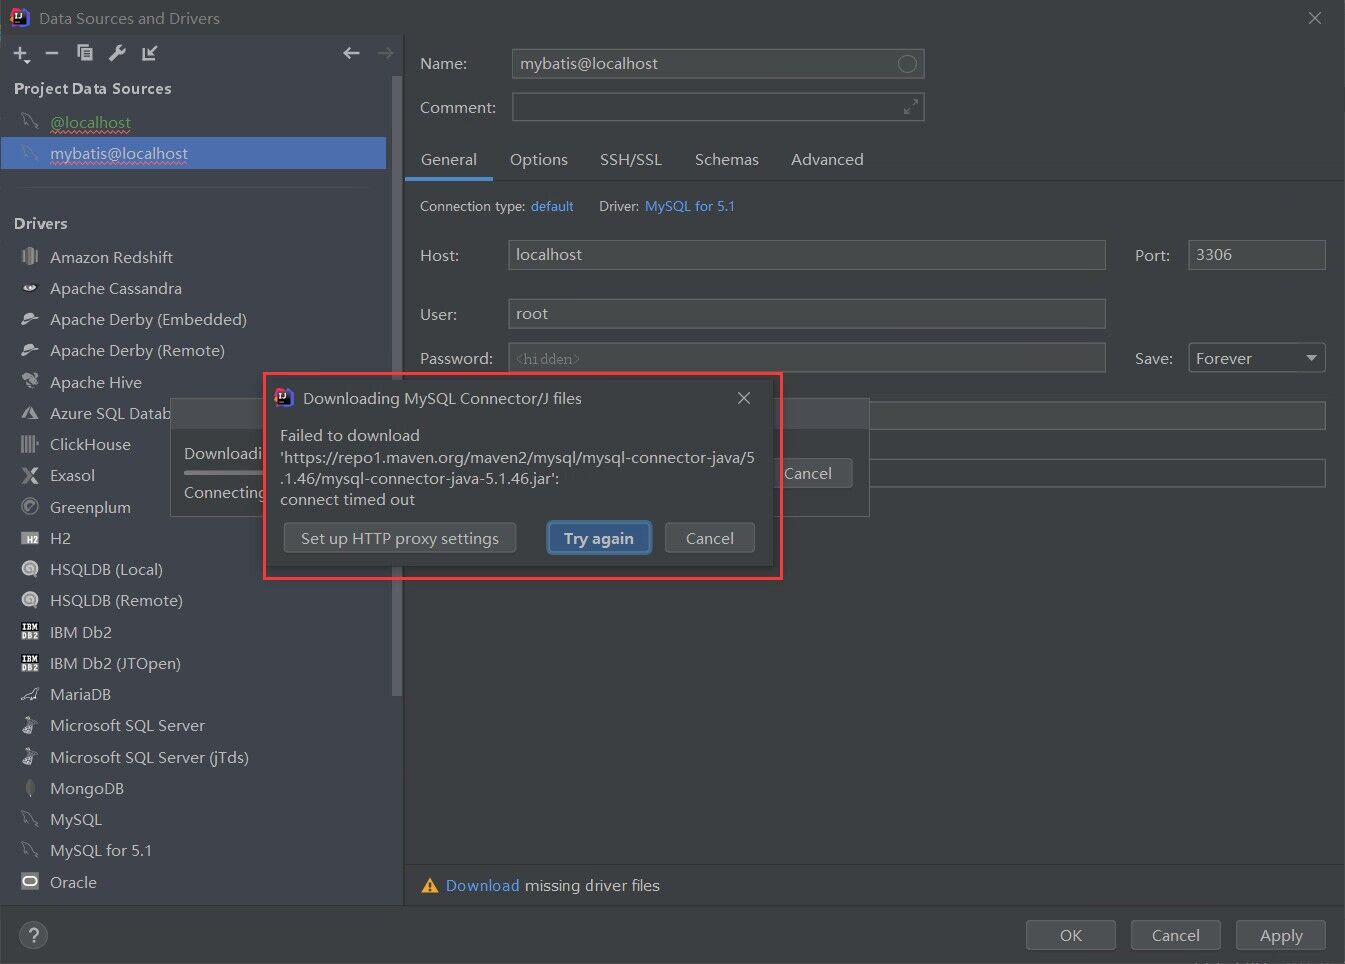Click the User field showing root
The height and width of the screenshot is (964, 1345).
807,314
